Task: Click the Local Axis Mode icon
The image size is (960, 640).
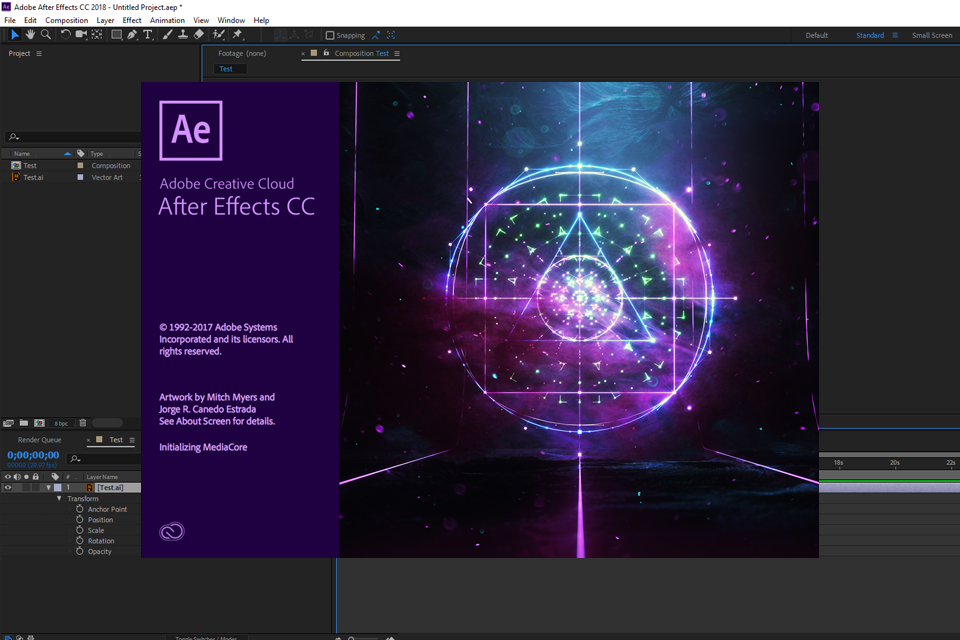Action: coord(280,35)
